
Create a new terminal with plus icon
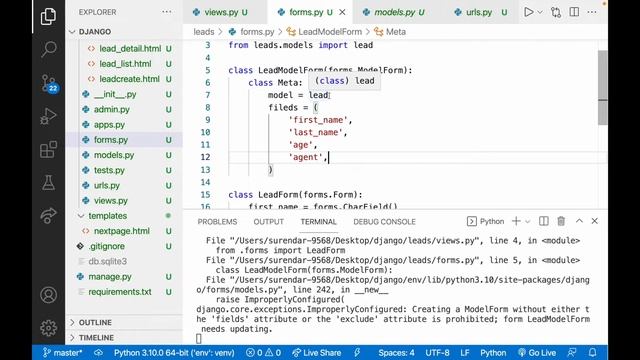[516, 221]
